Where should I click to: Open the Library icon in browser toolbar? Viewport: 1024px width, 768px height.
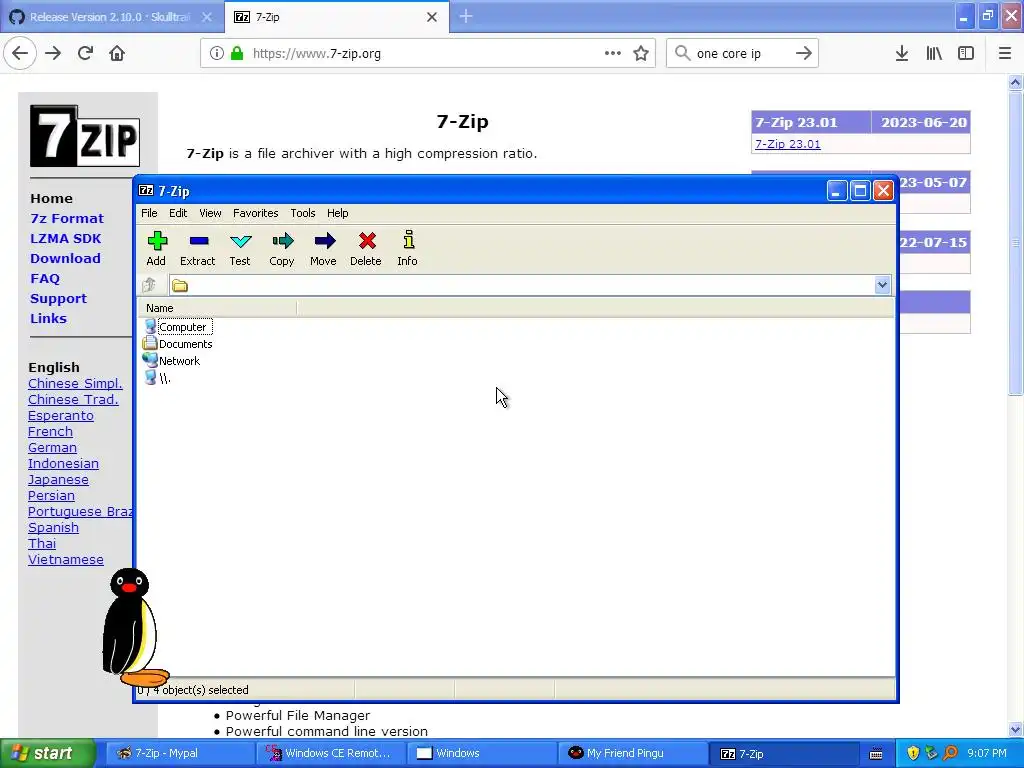934,53
